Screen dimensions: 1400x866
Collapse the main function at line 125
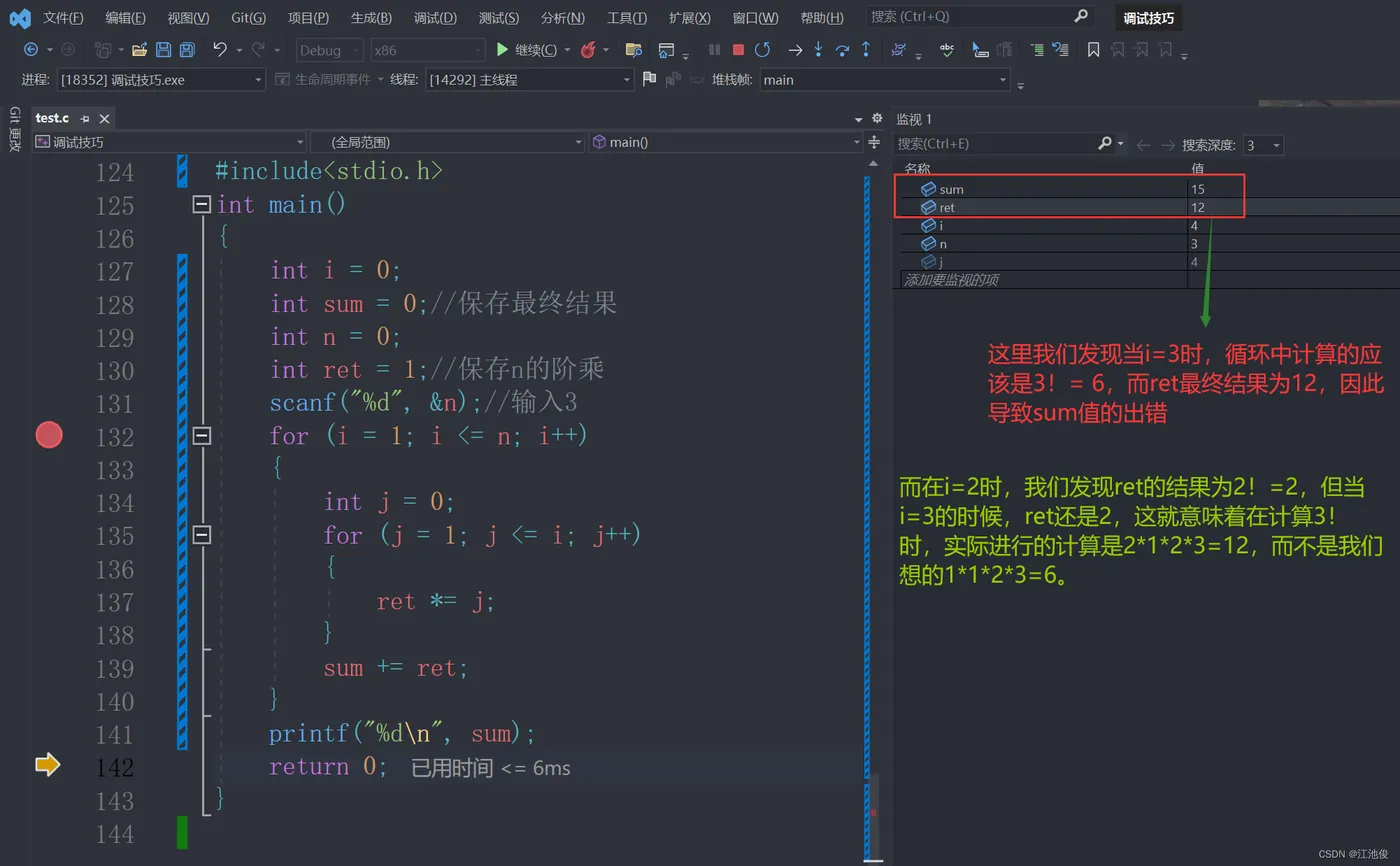click(x=201, y=204)
